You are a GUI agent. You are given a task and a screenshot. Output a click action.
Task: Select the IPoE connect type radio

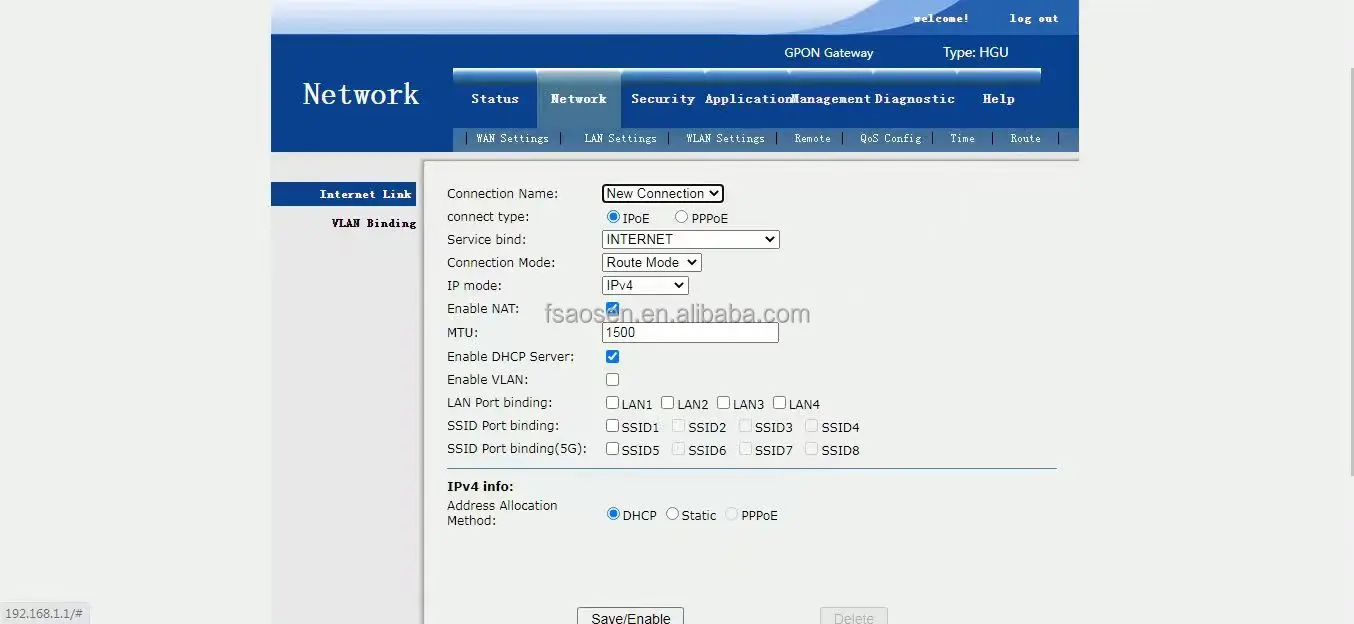coord(613,217)
